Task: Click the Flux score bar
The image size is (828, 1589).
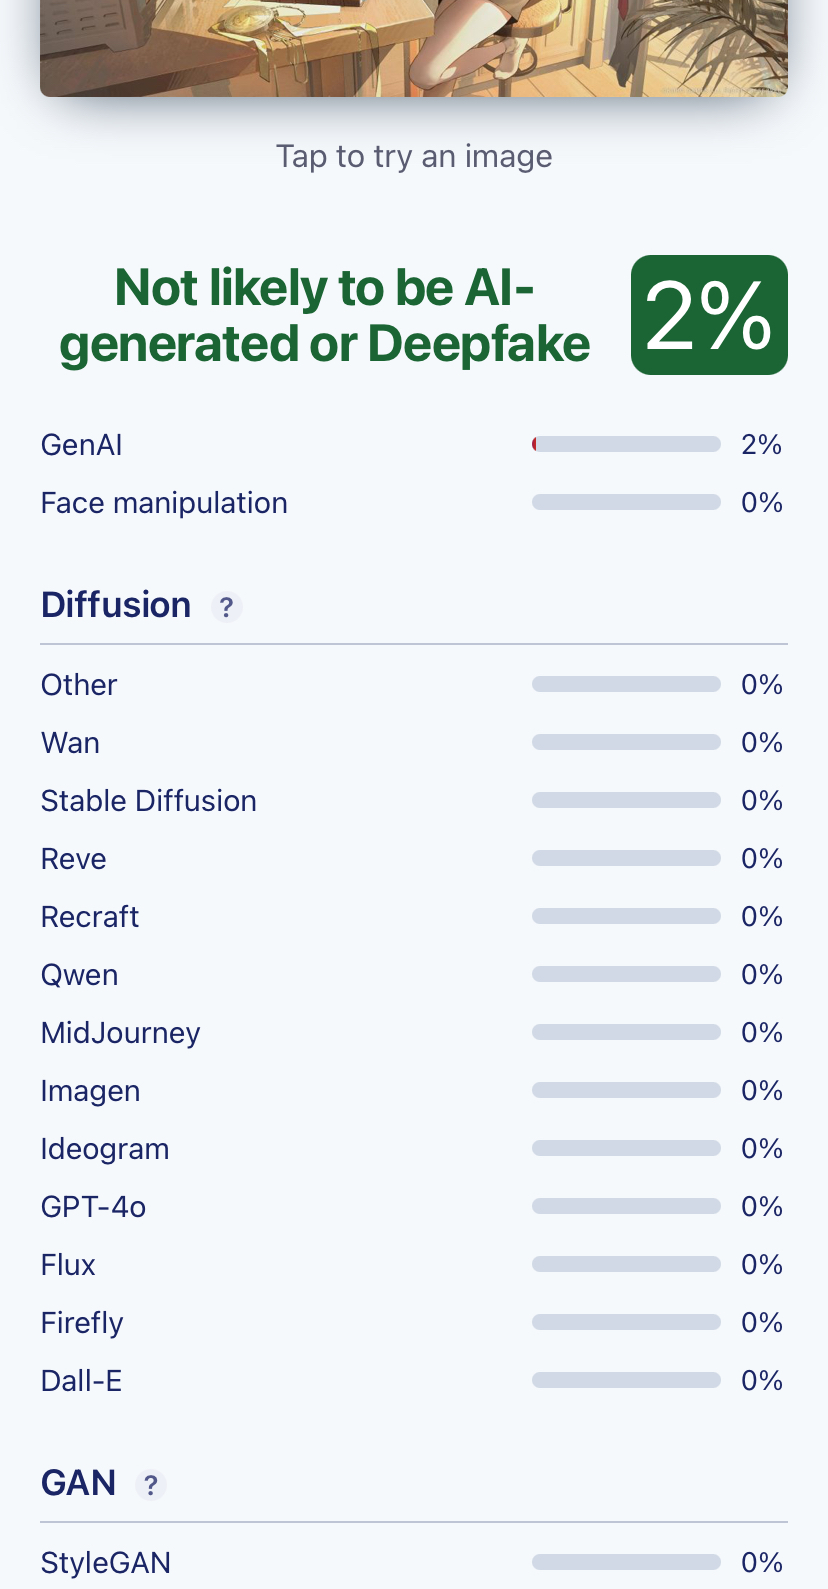Action: point(626,1265)
